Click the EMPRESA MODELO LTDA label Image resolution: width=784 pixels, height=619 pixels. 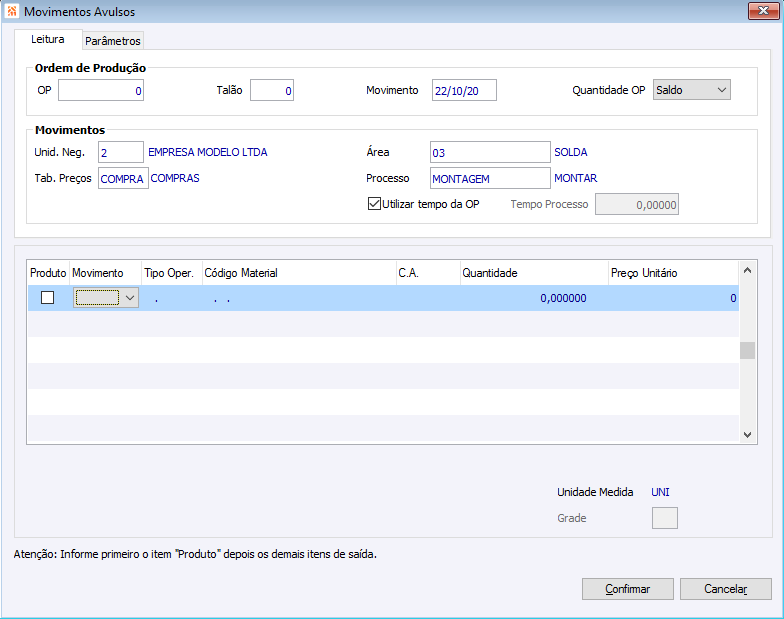208,152
